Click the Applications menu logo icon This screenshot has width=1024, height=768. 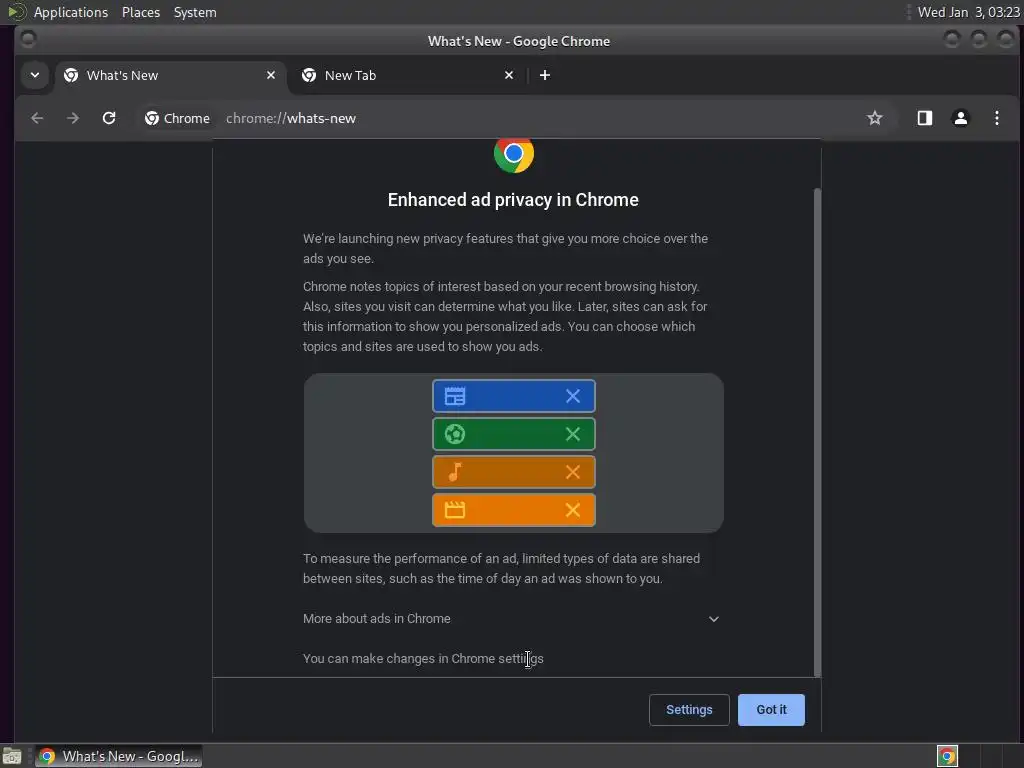17,12
